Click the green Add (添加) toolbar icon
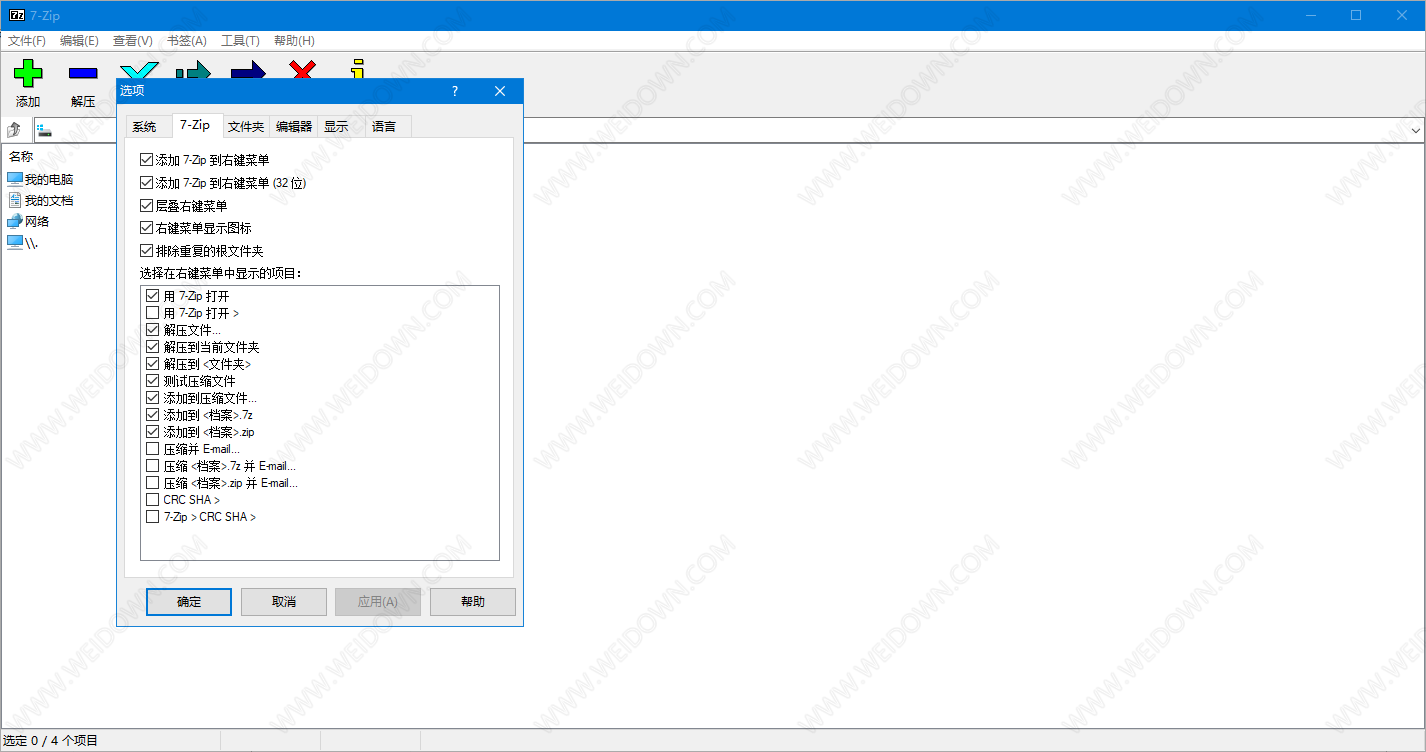 (28, 74)
